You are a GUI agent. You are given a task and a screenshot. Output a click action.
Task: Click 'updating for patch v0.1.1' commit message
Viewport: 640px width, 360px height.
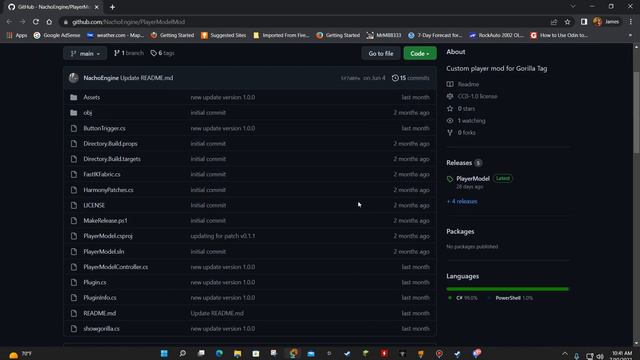(x=223, y=236)
